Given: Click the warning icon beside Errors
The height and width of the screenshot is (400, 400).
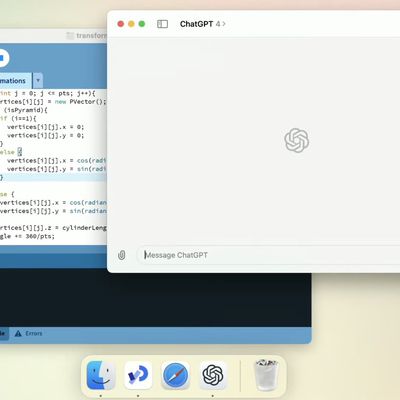Looking at the screenshot, I should pos(18,333).
